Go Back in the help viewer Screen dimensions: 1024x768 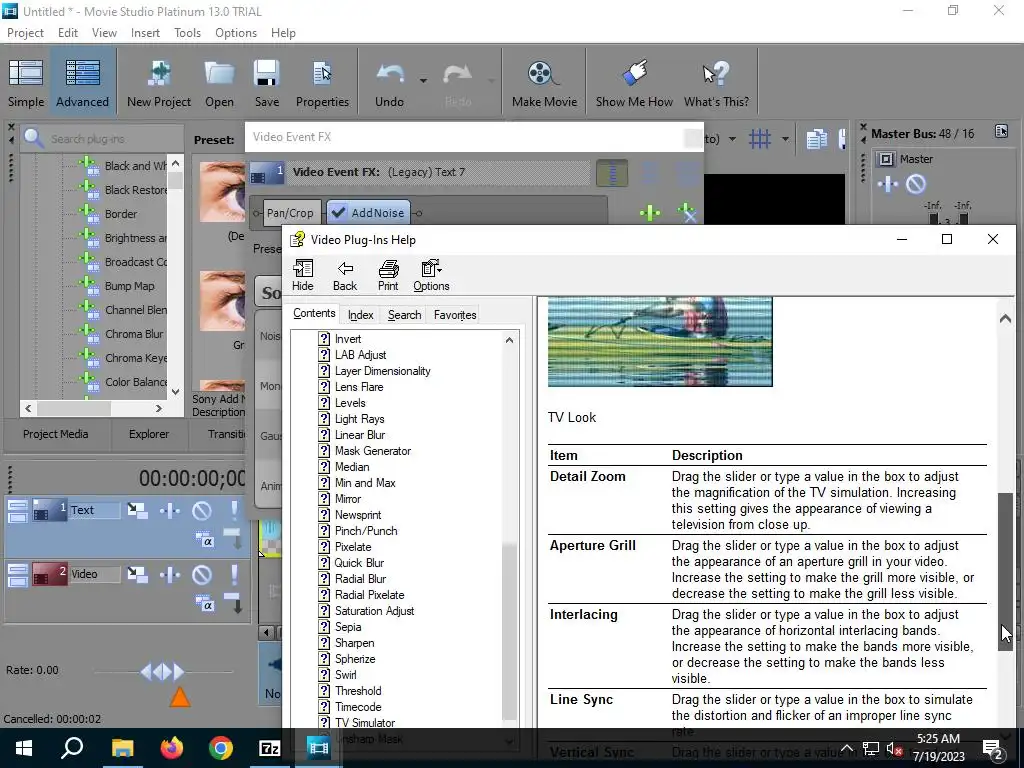[x=345, y=275]
